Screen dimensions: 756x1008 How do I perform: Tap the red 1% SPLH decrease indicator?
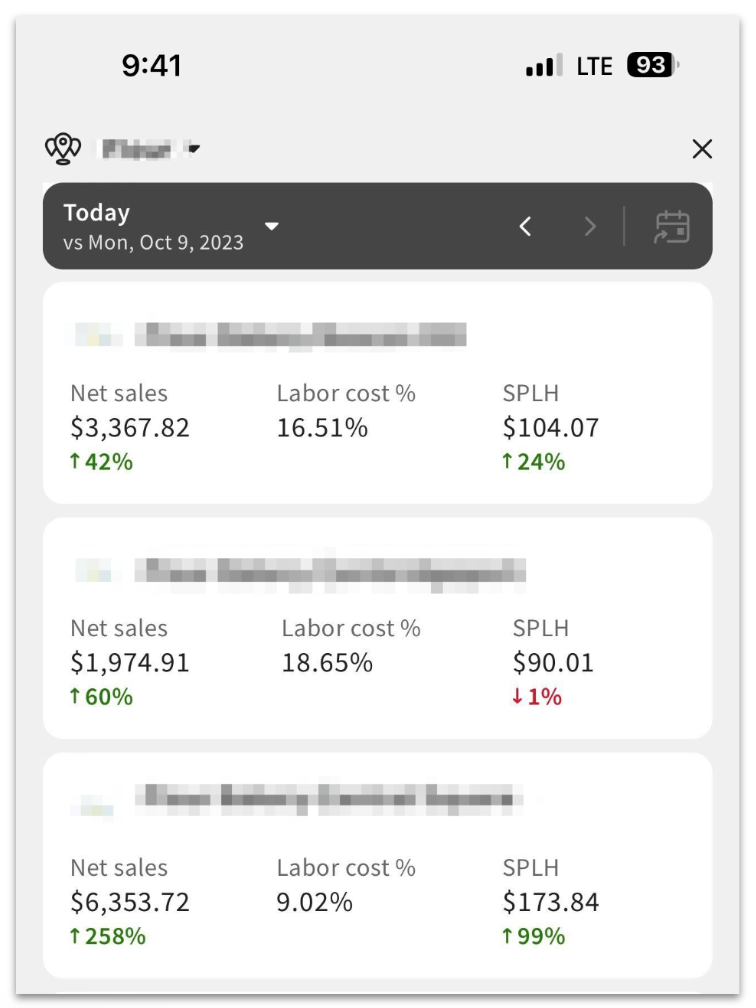click(x=537, y=697)
